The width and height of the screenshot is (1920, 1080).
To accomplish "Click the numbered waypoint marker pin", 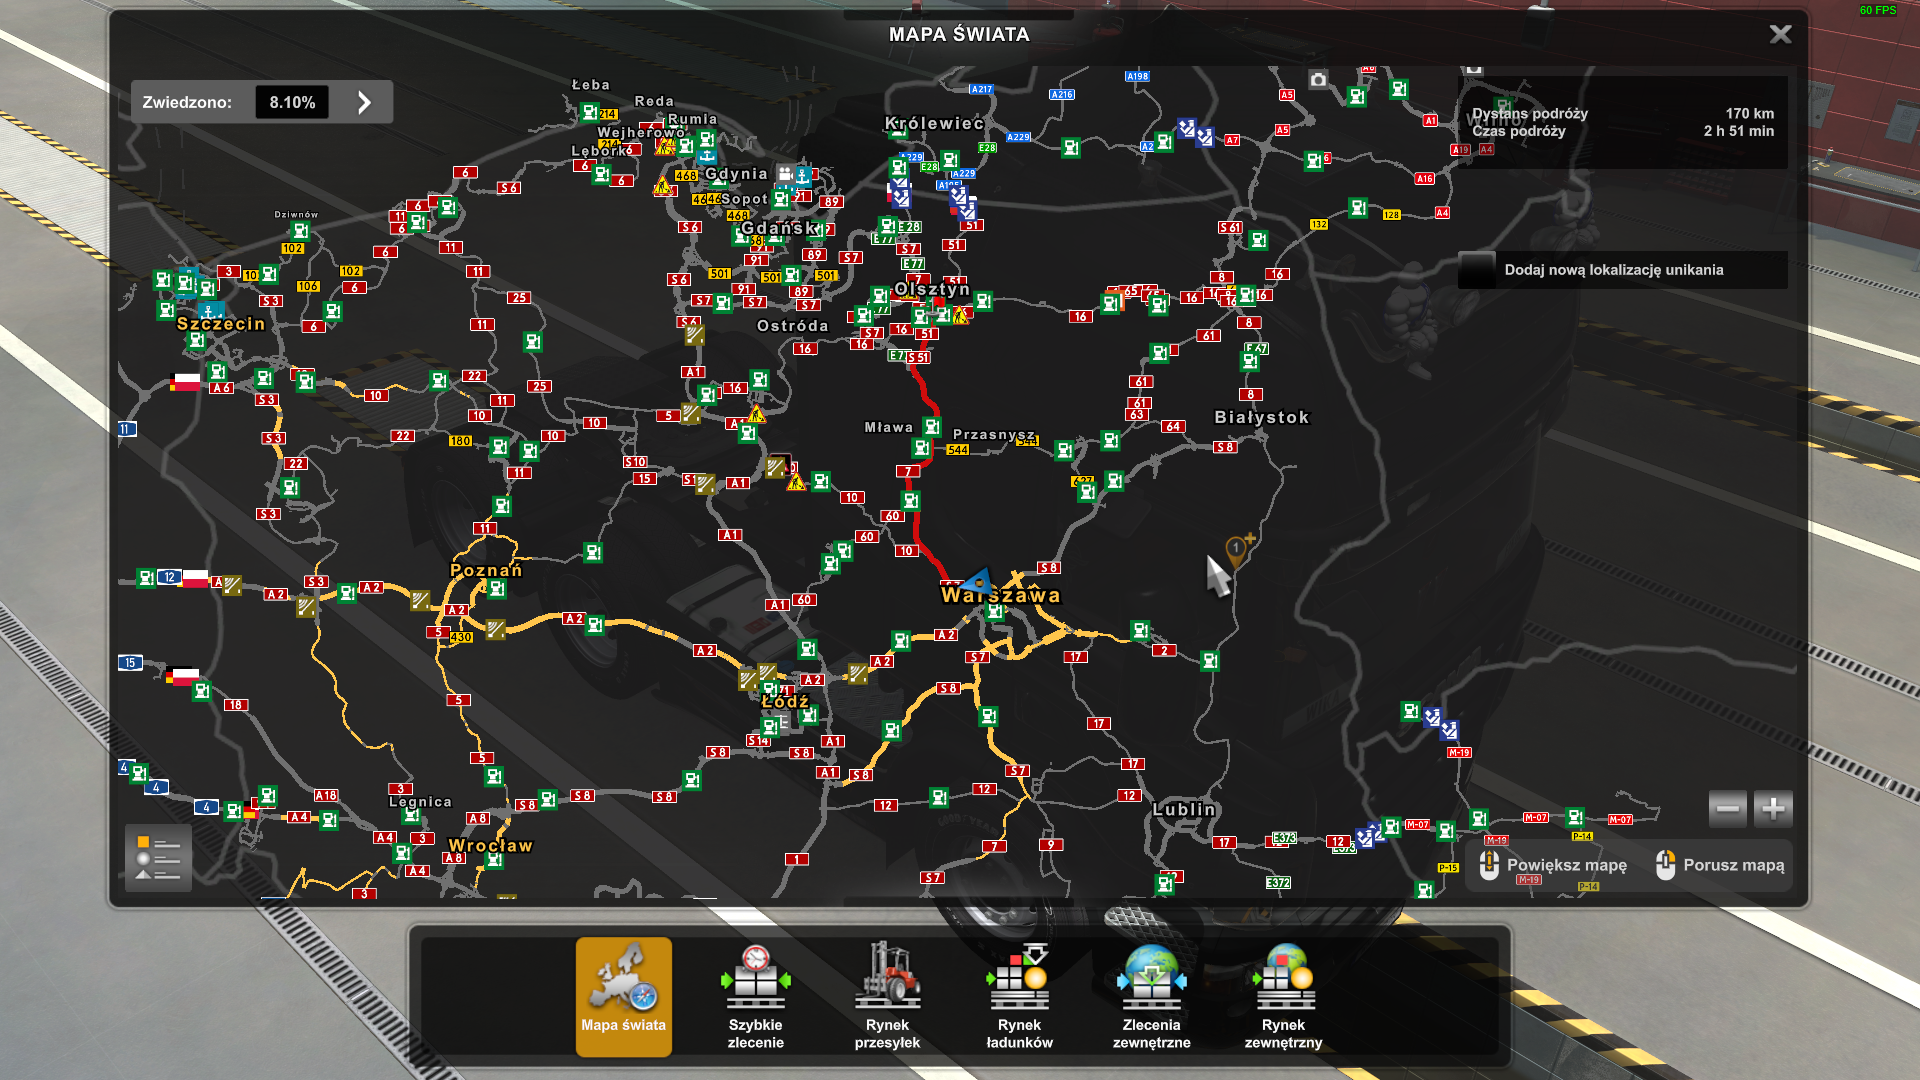I will (1236, 548).
